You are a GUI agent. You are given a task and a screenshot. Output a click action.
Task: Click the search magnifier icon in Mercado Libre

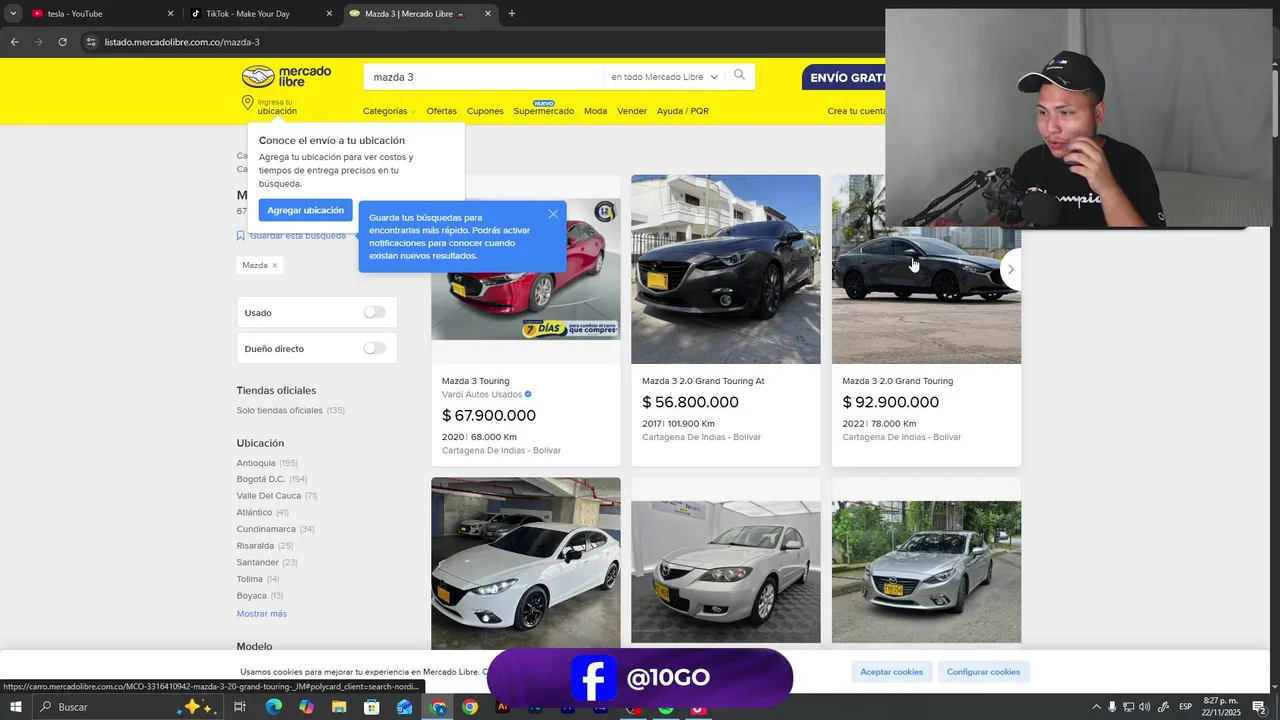pos(739,75)
